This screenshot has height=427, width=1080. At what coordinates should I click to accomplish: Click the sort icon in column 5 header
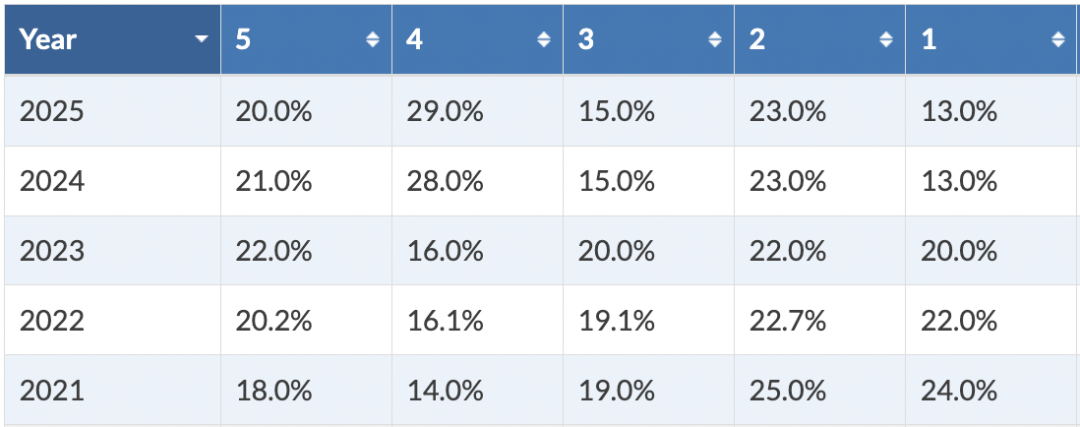[372, 40]
